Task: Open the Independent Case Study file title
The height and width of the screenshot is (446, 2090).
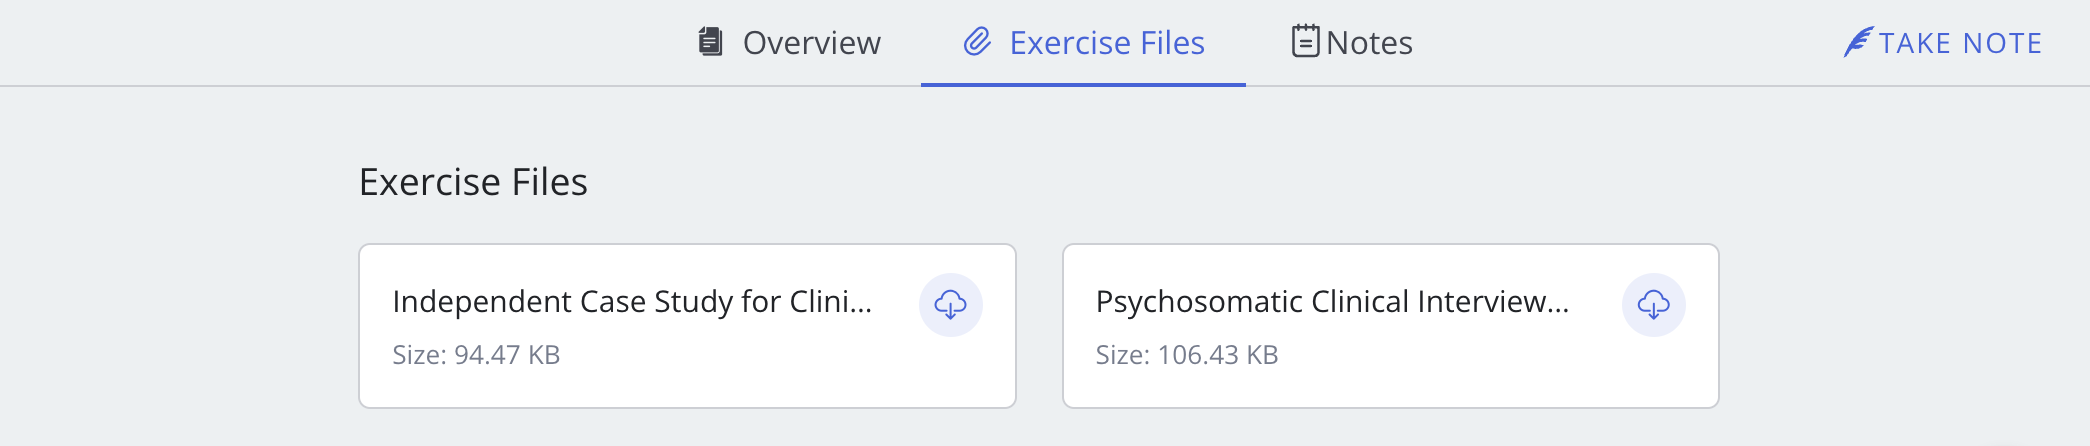Action: coord(620,302)
